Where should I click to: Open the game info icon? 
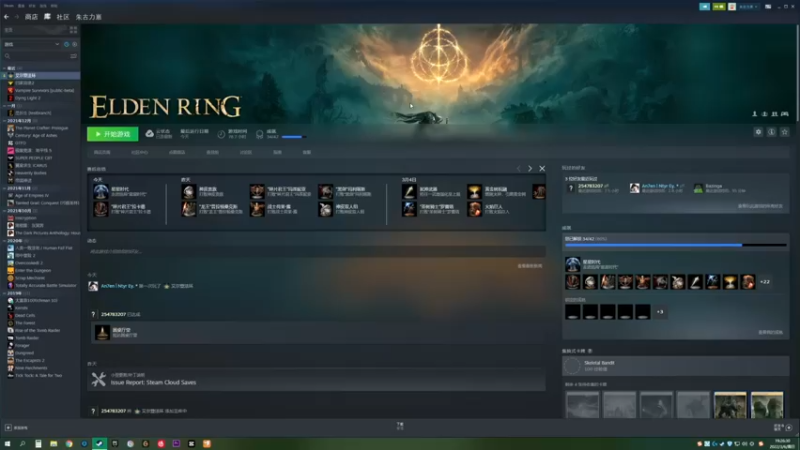tap(771, 132)
